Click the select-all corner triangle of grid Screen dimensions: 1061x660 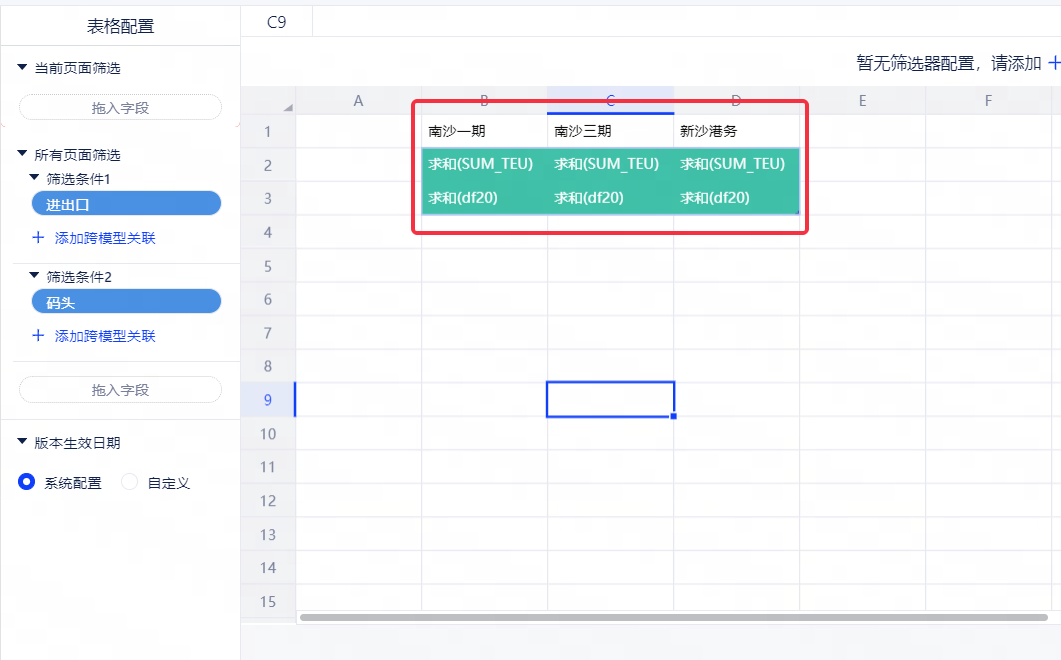point(288,107)
